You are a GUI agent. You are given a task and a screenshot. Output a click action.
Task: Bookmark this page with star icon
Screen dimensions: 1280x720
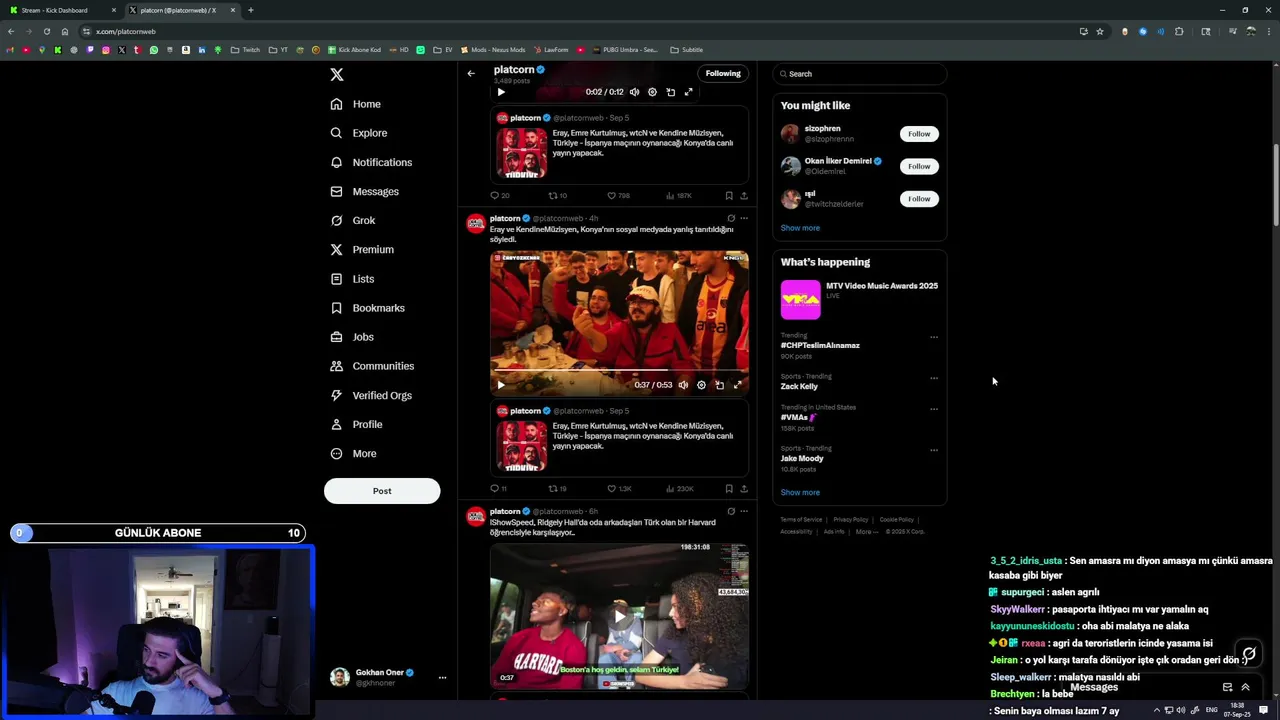pyautogui.click(x=1100, y=31)
